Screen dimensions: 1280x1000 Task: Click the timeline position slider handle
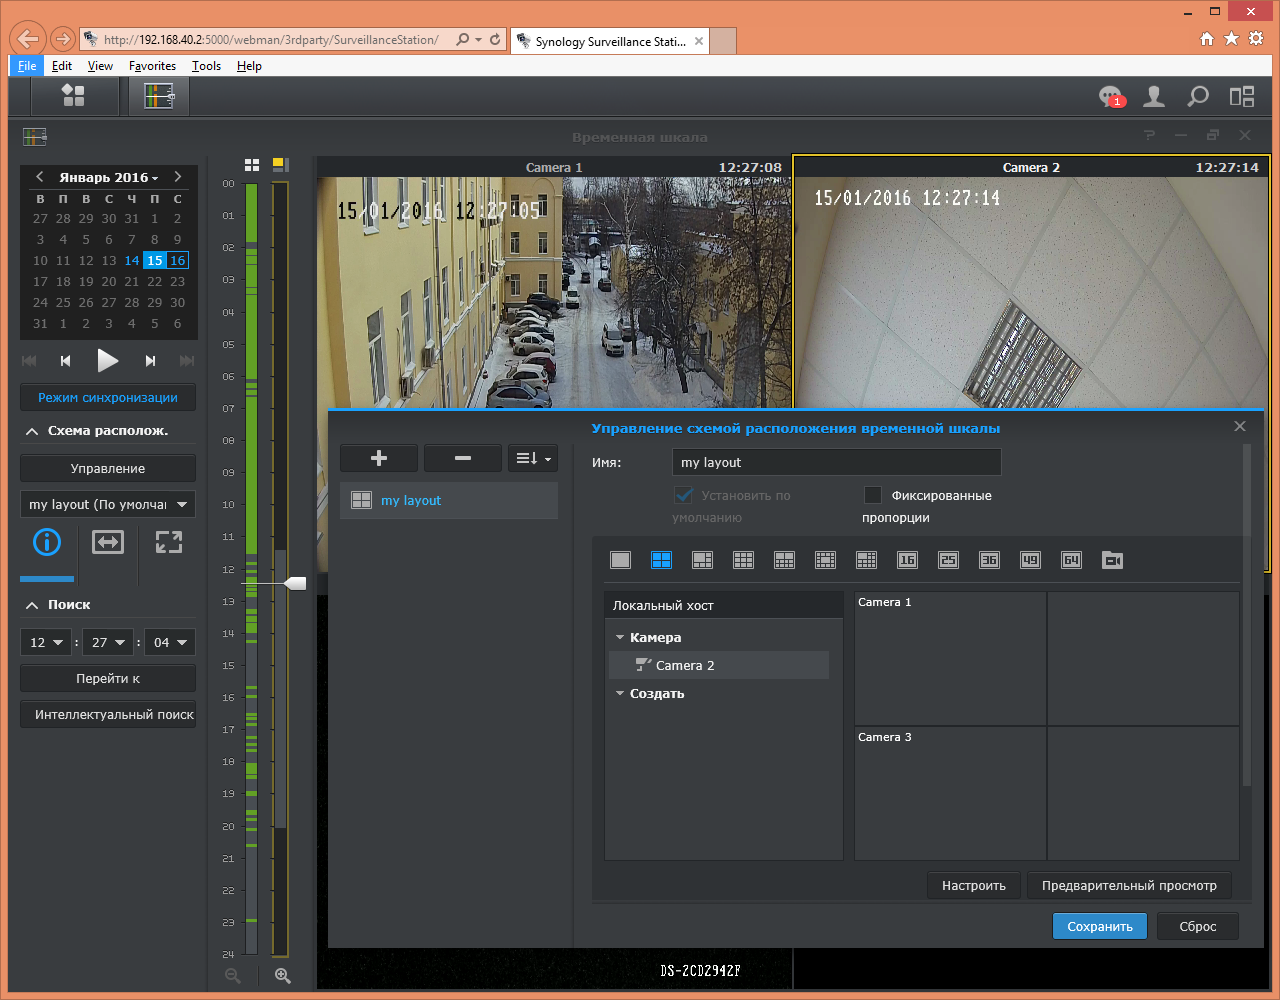295,583
